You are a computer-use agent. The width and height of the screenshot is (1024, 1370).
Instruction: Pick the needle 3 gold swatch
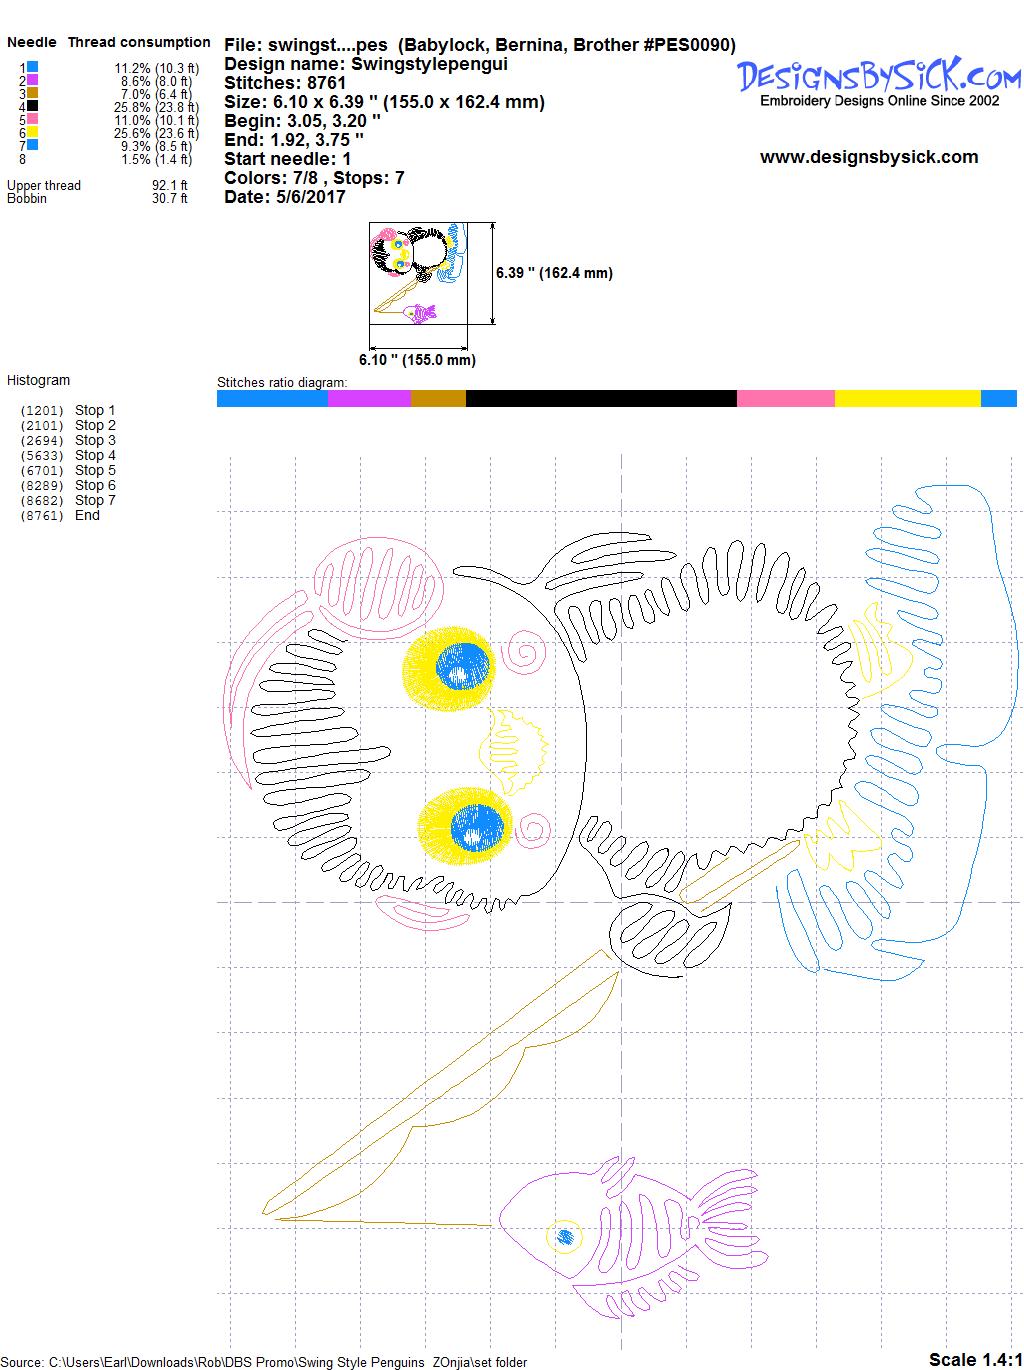[x=33, y=93]
